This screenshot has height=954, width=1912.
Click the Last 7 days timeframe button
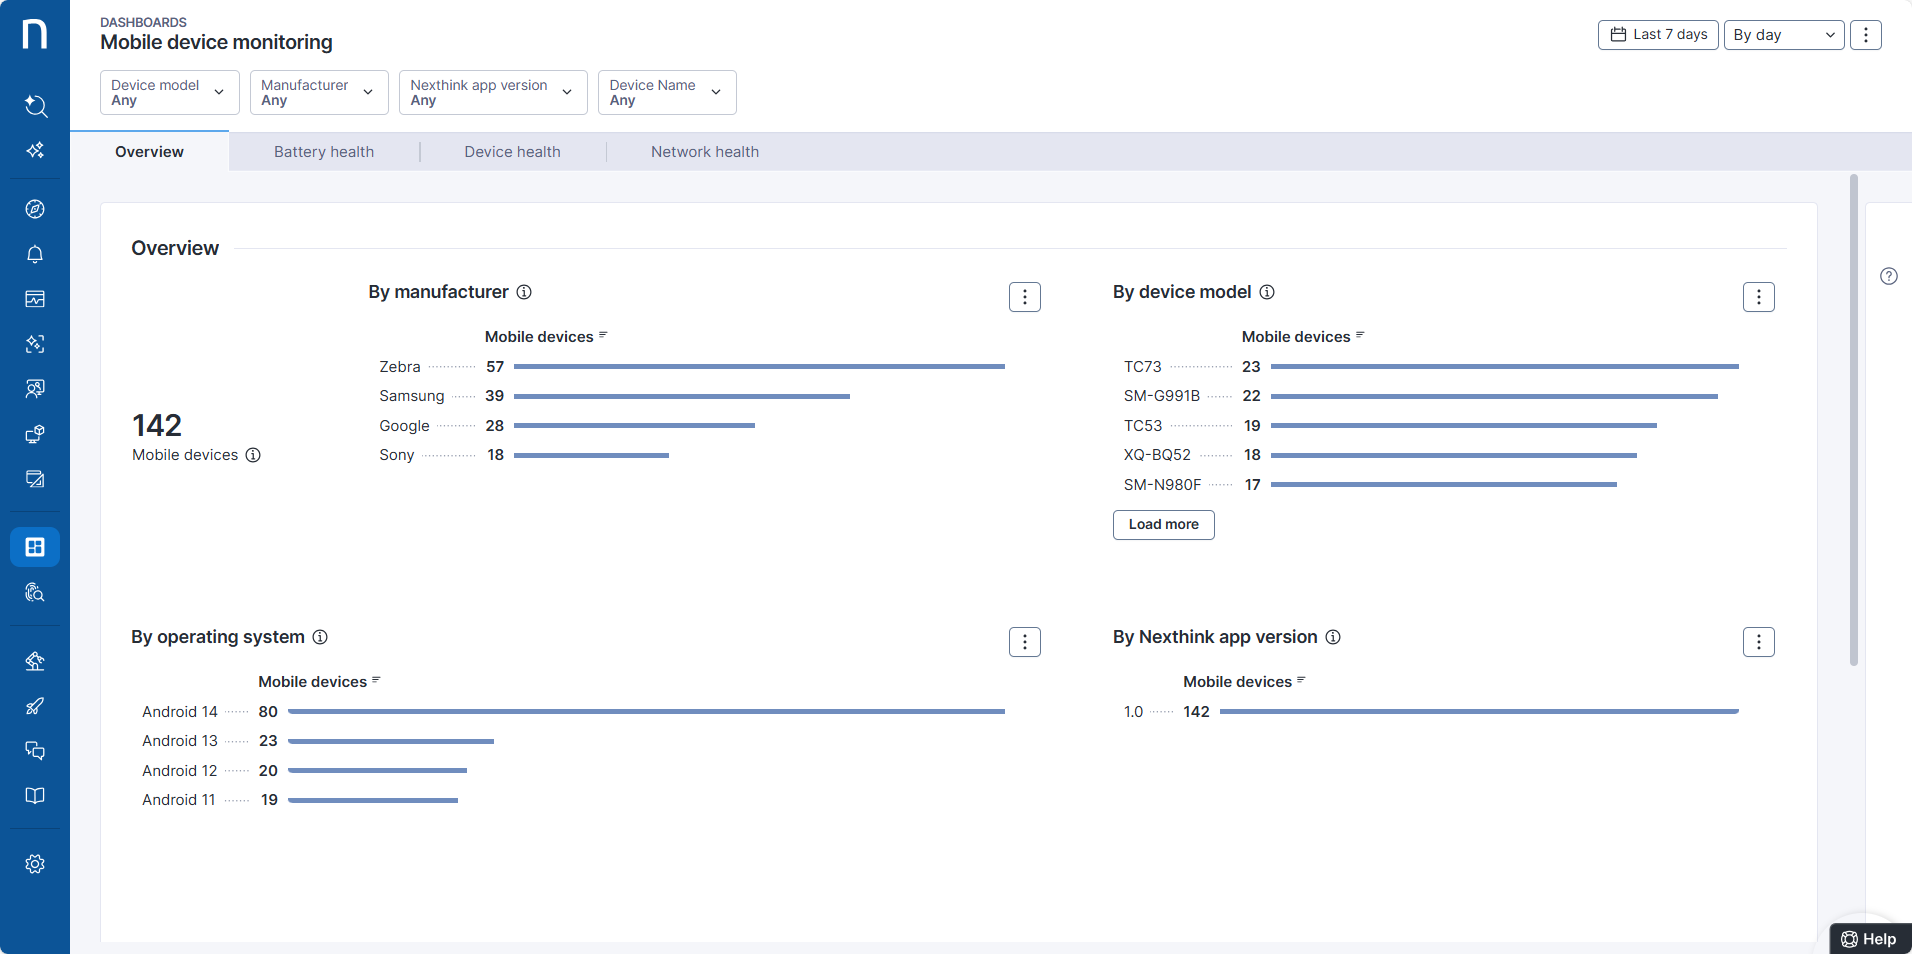1658,35
